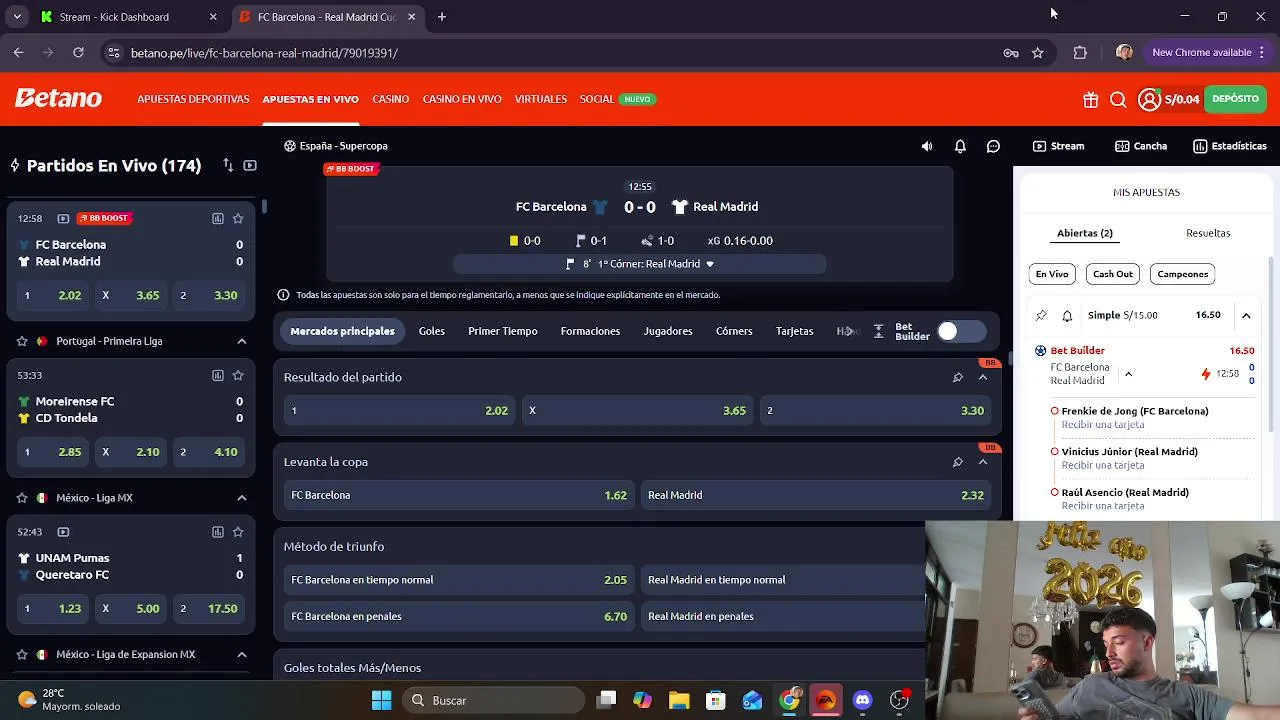Favorite the Moreirense FC match star
This screenshot has width=1280, height=720.
(238, 375)
